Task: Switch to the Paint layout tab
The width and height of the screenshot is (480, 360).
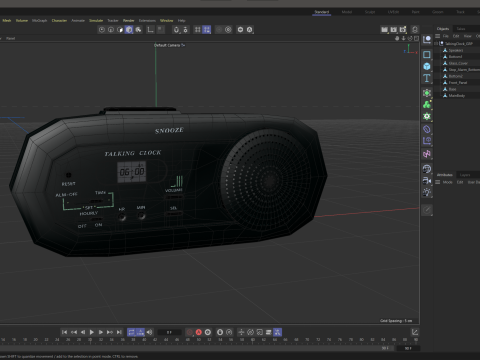Action: point(415,12)
